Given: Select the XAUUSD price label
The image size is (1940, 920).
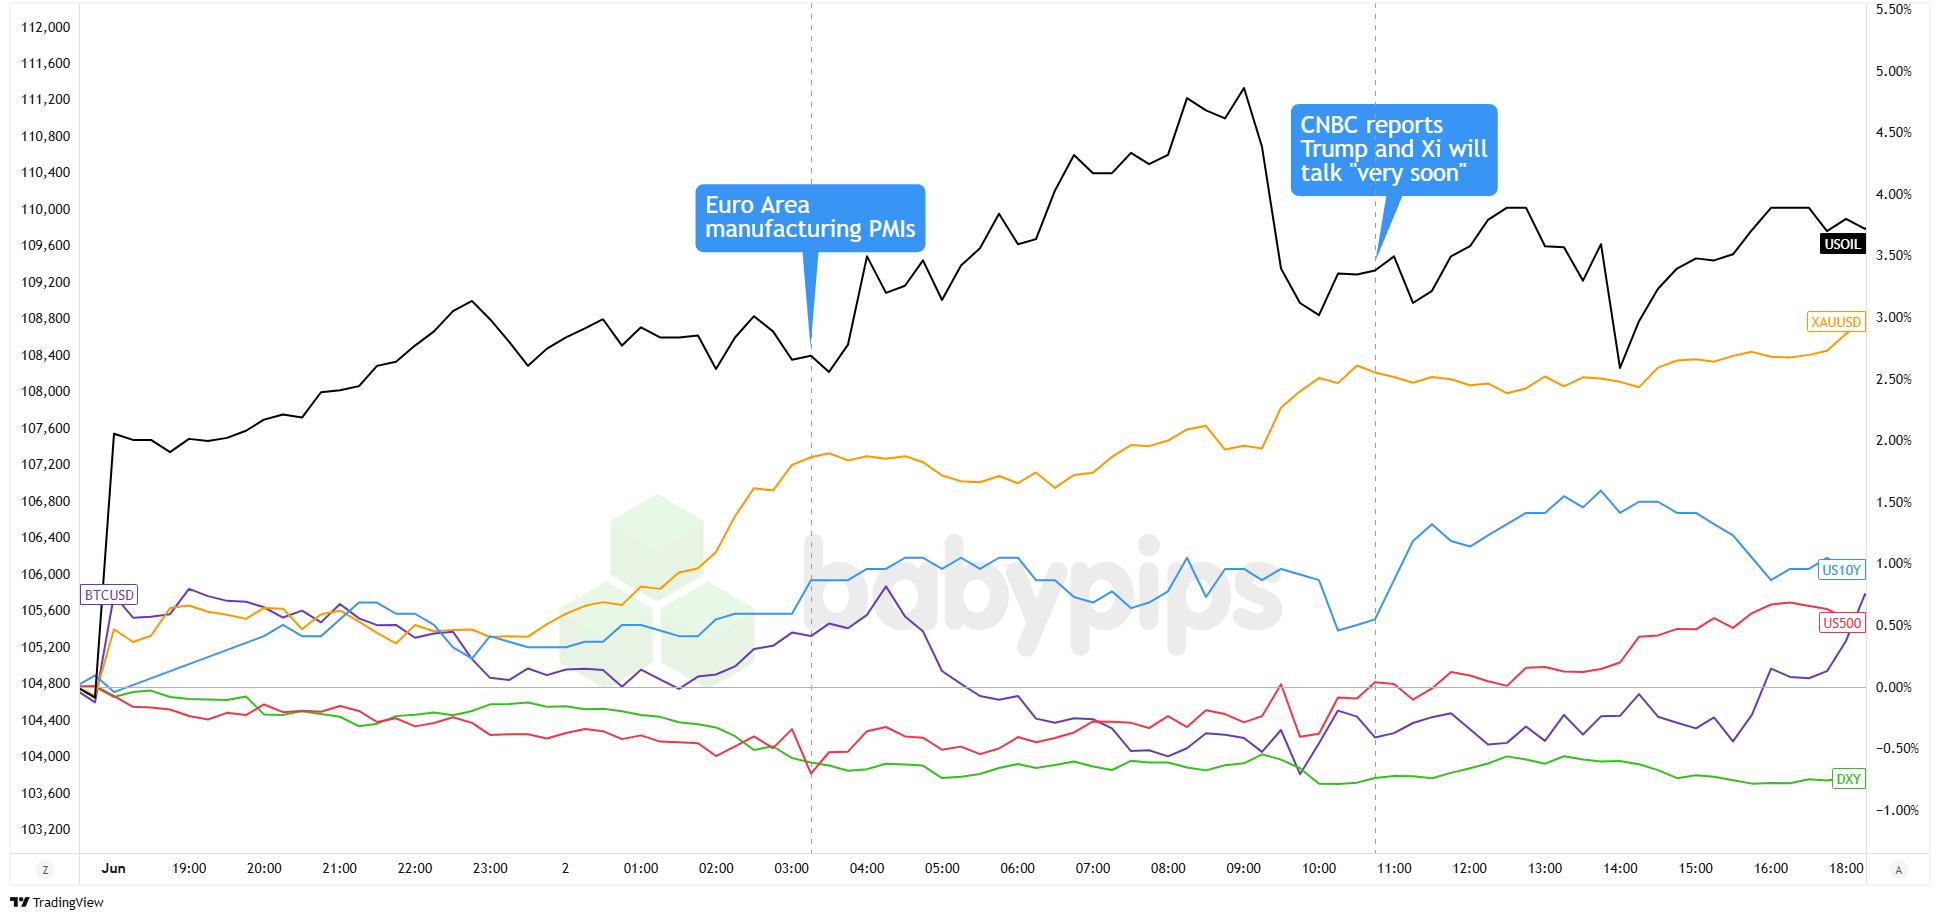Looking at the screenshot, I should click(1836, 322).
